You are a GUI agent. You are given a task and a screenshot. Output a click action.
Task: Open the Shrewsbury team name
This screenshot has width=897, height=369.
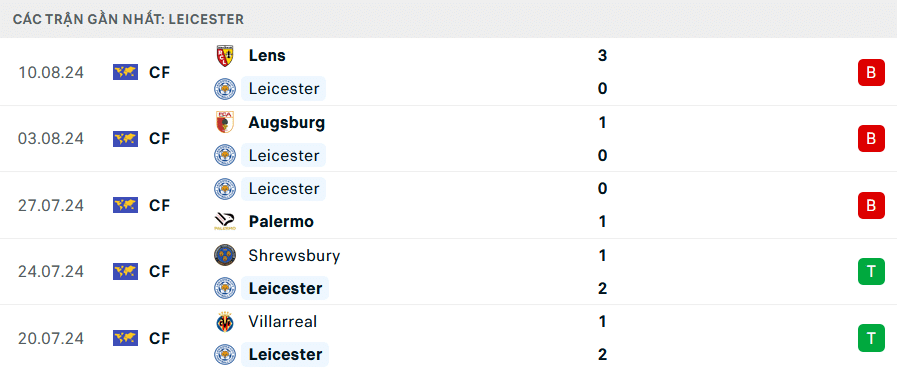[x=295, y=256]
